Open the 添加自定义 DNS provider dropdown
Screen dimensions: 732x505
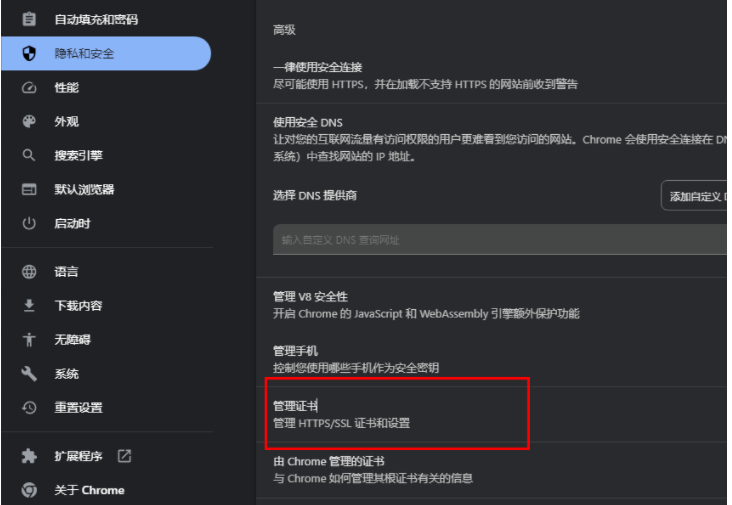695,196
